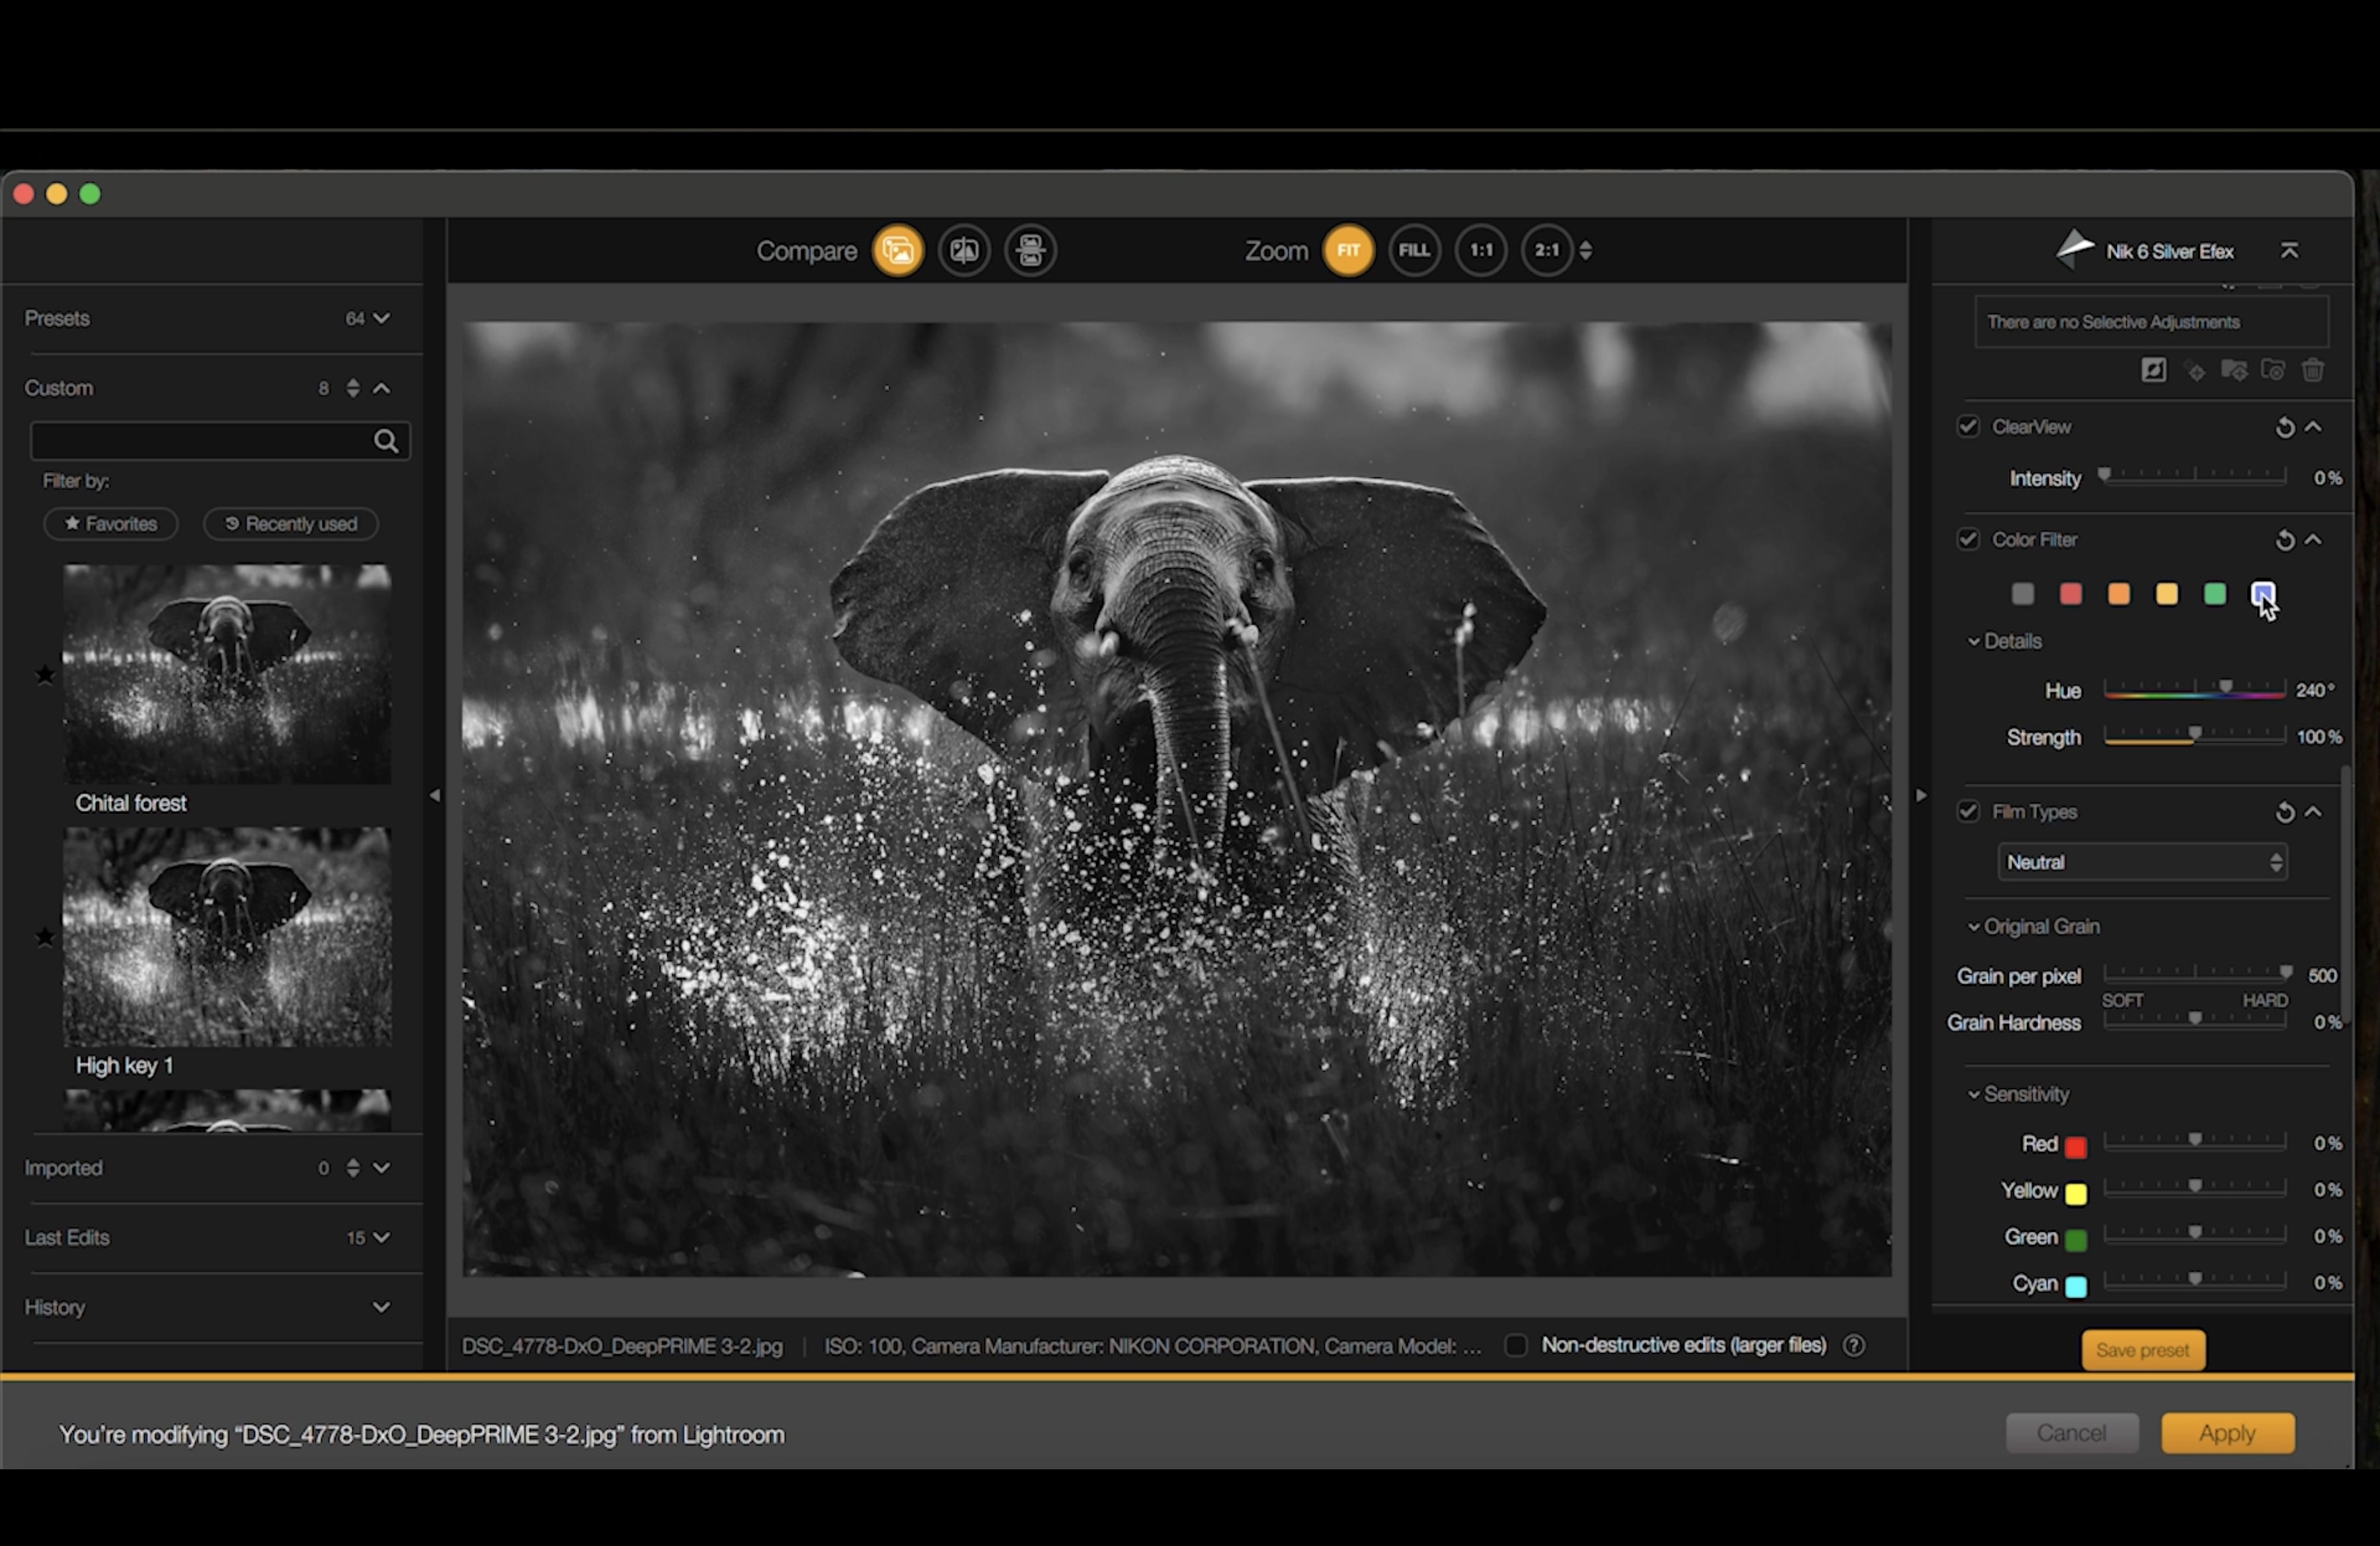Choose the green color filter swatch

click(2214, 595)
